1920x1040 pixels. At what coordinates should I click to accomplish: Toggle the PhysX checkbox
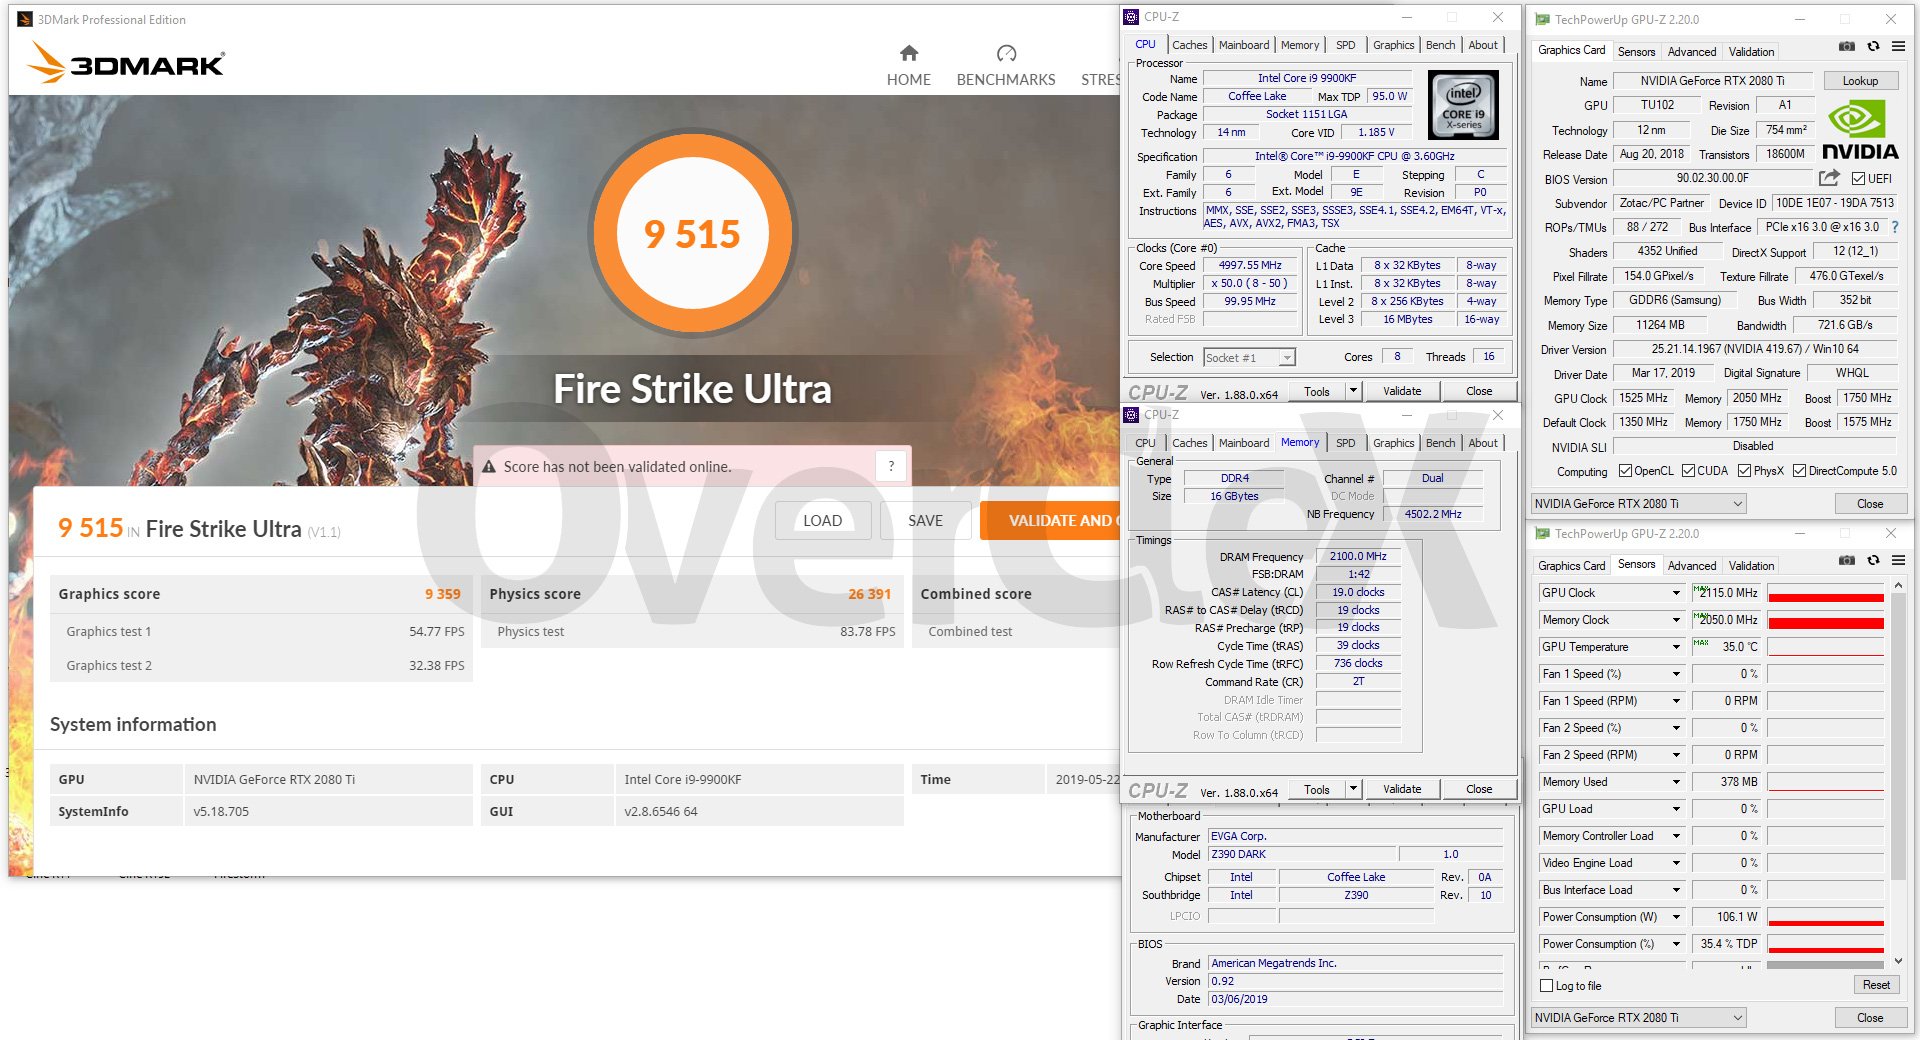pos(1744,471)
